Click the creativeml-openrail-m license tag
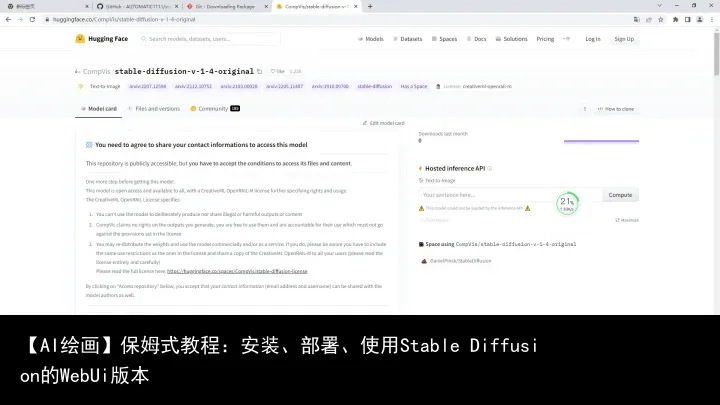Screen dimensions: 720x405 tap(473, 86)
